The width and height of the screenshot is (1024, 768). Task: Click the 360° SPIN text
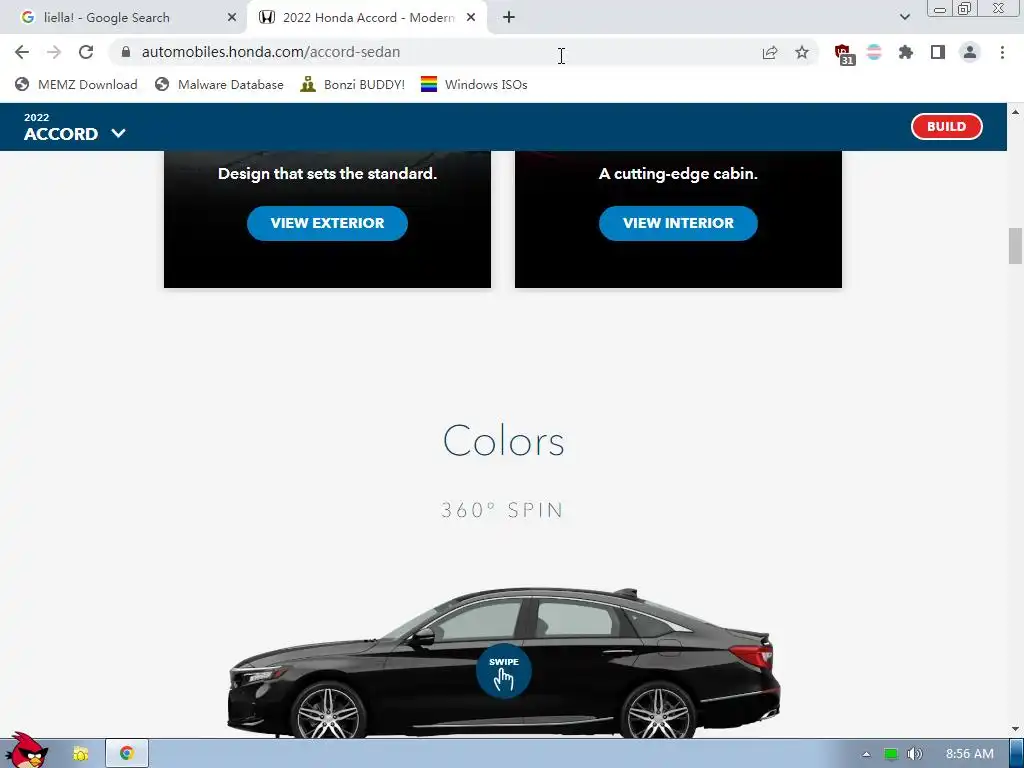(x=502, y=510)
